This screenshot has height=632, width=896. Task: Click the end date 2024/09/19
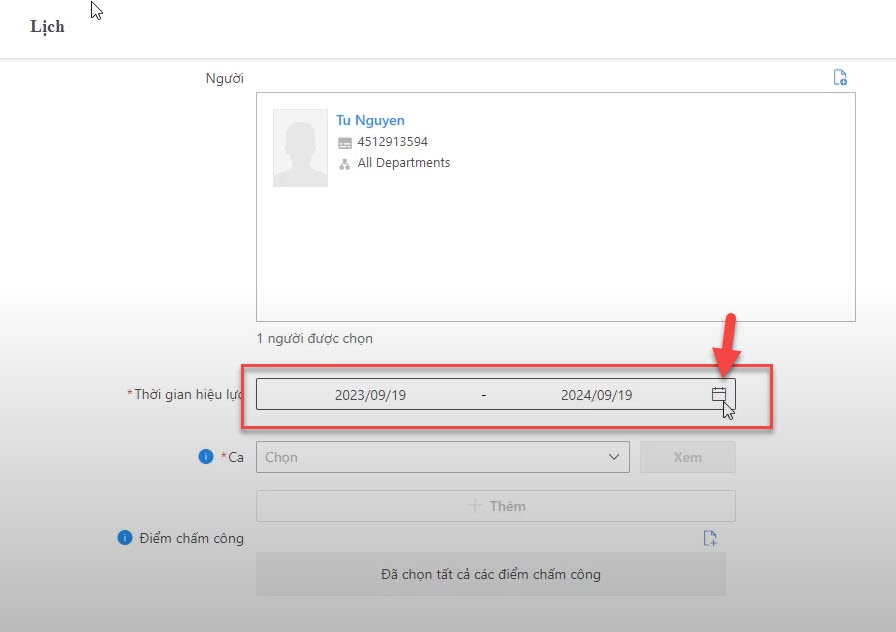click(x=596, y=395)
